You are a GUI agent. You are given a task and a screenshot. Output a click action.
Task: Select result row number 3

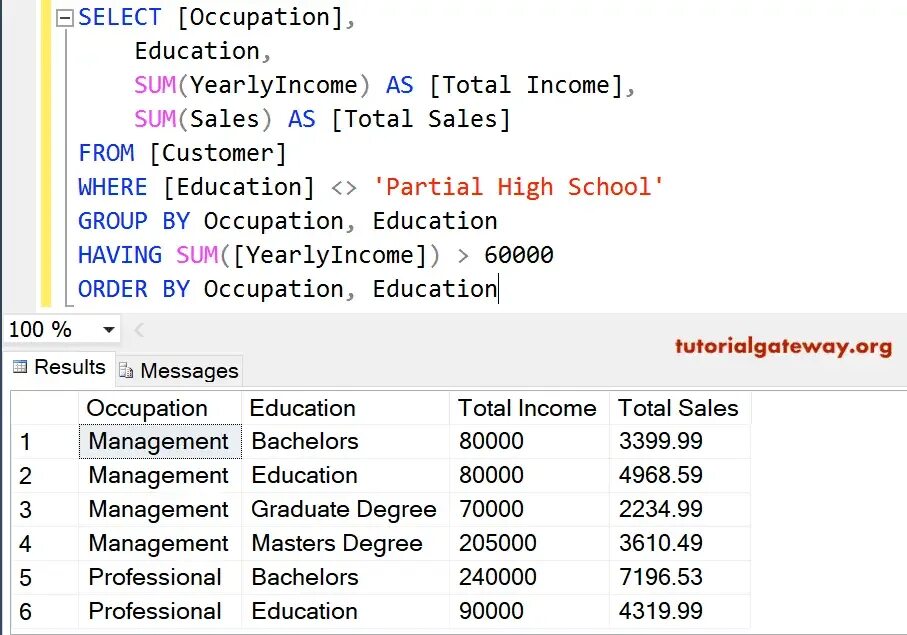pos(45,510)
